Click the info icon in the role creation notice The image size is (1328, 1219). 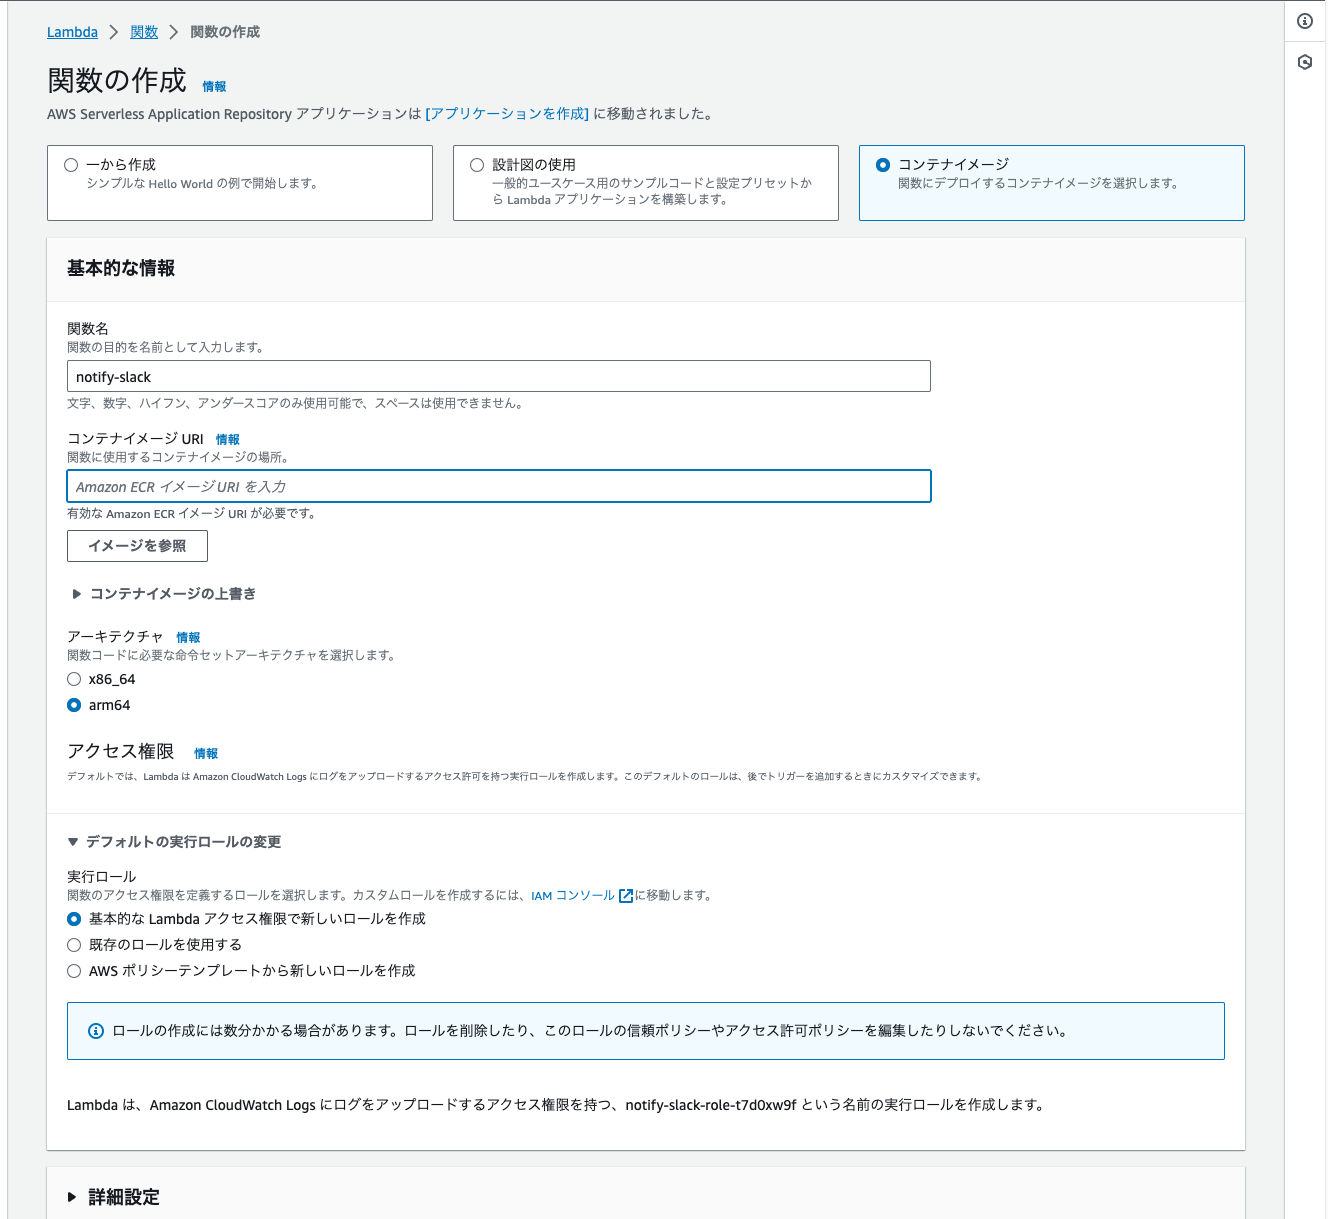[96, 1031]
